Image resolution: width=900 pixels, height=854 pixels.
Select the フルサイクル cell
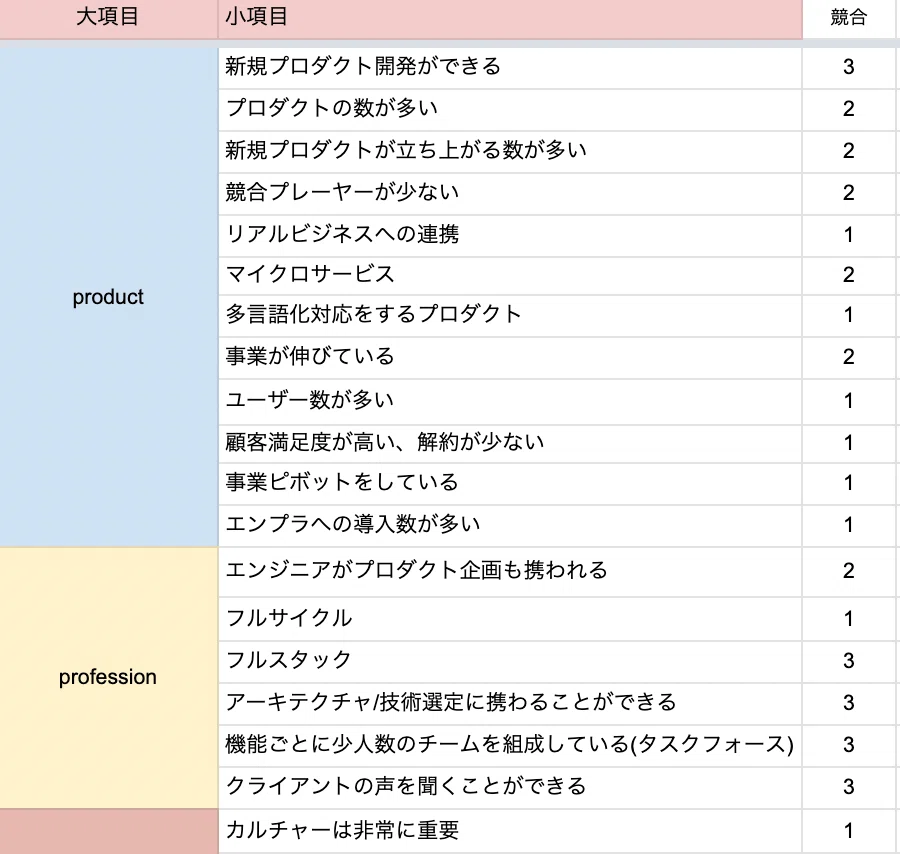(x=510, y=619)
